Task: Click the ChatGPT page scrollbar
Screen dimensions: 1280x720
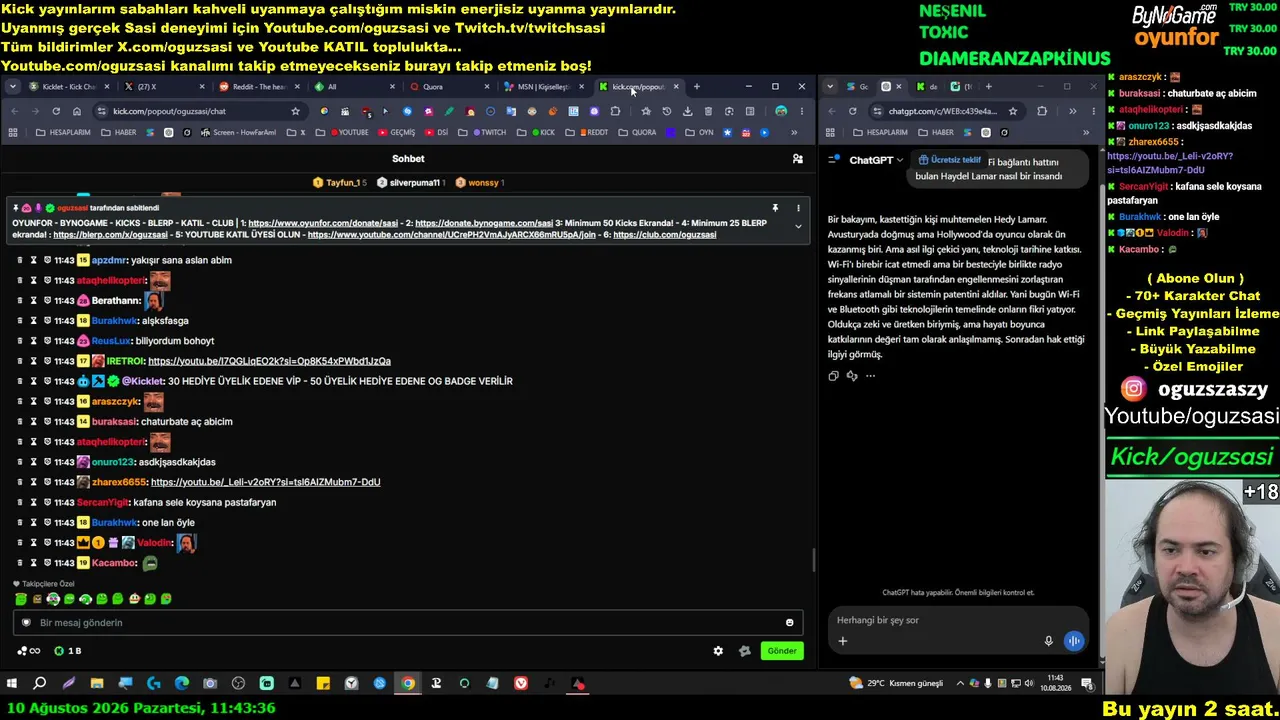Action: coord(1101,420)
